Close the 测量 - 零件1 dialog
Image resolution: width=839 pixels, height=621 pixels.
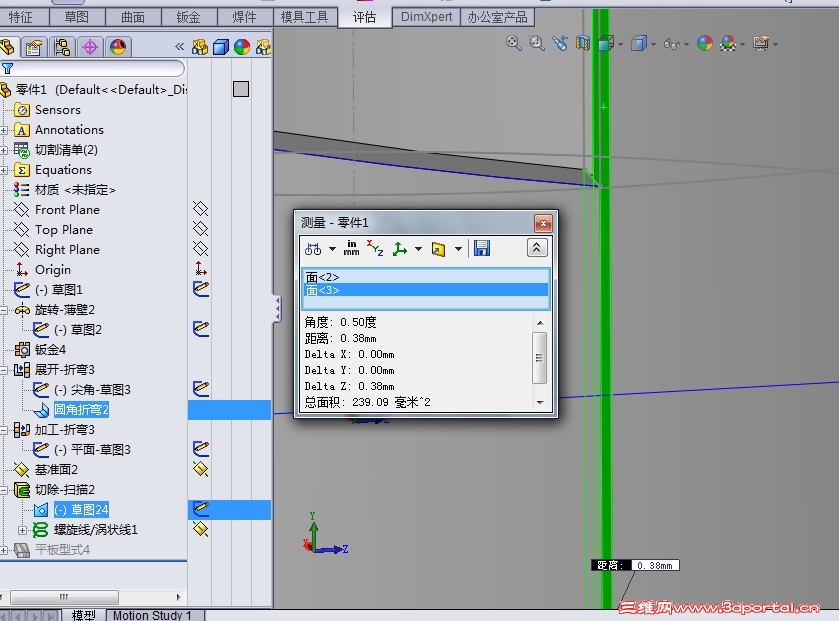coord(543,223)
